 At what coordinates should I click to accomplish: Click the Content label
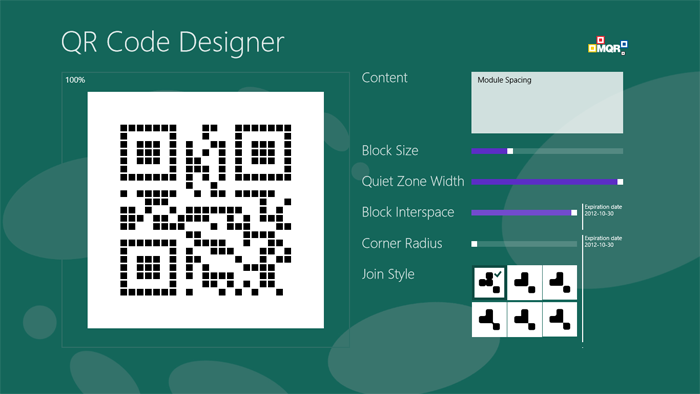[384, 78]
